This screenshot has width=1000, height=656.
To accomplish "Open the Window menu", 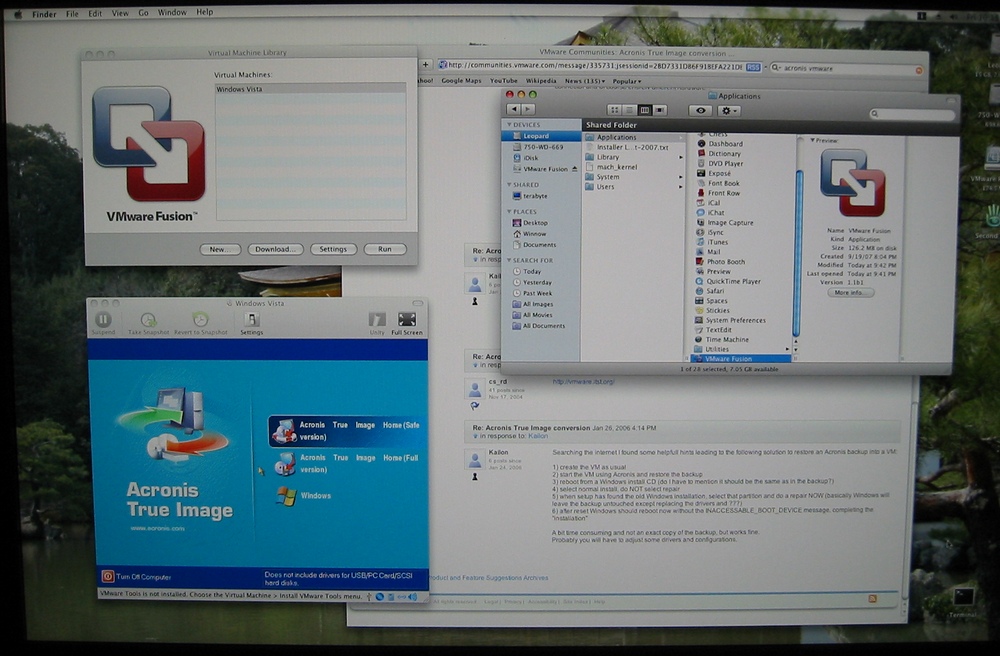I will coord(172,12).
